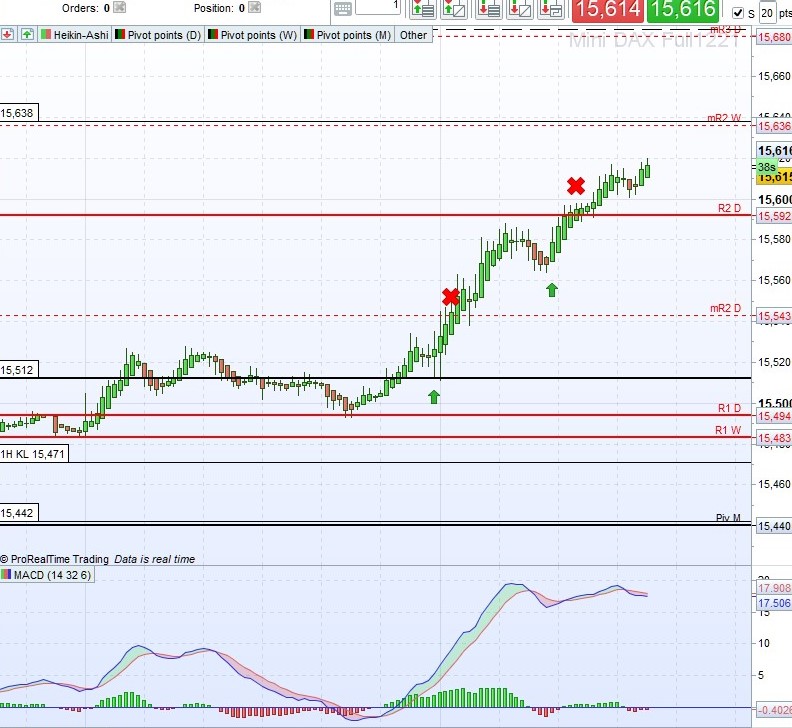Click the 15,636 price tag on the axis
792x728 pixels.
(x=774, y=126)
